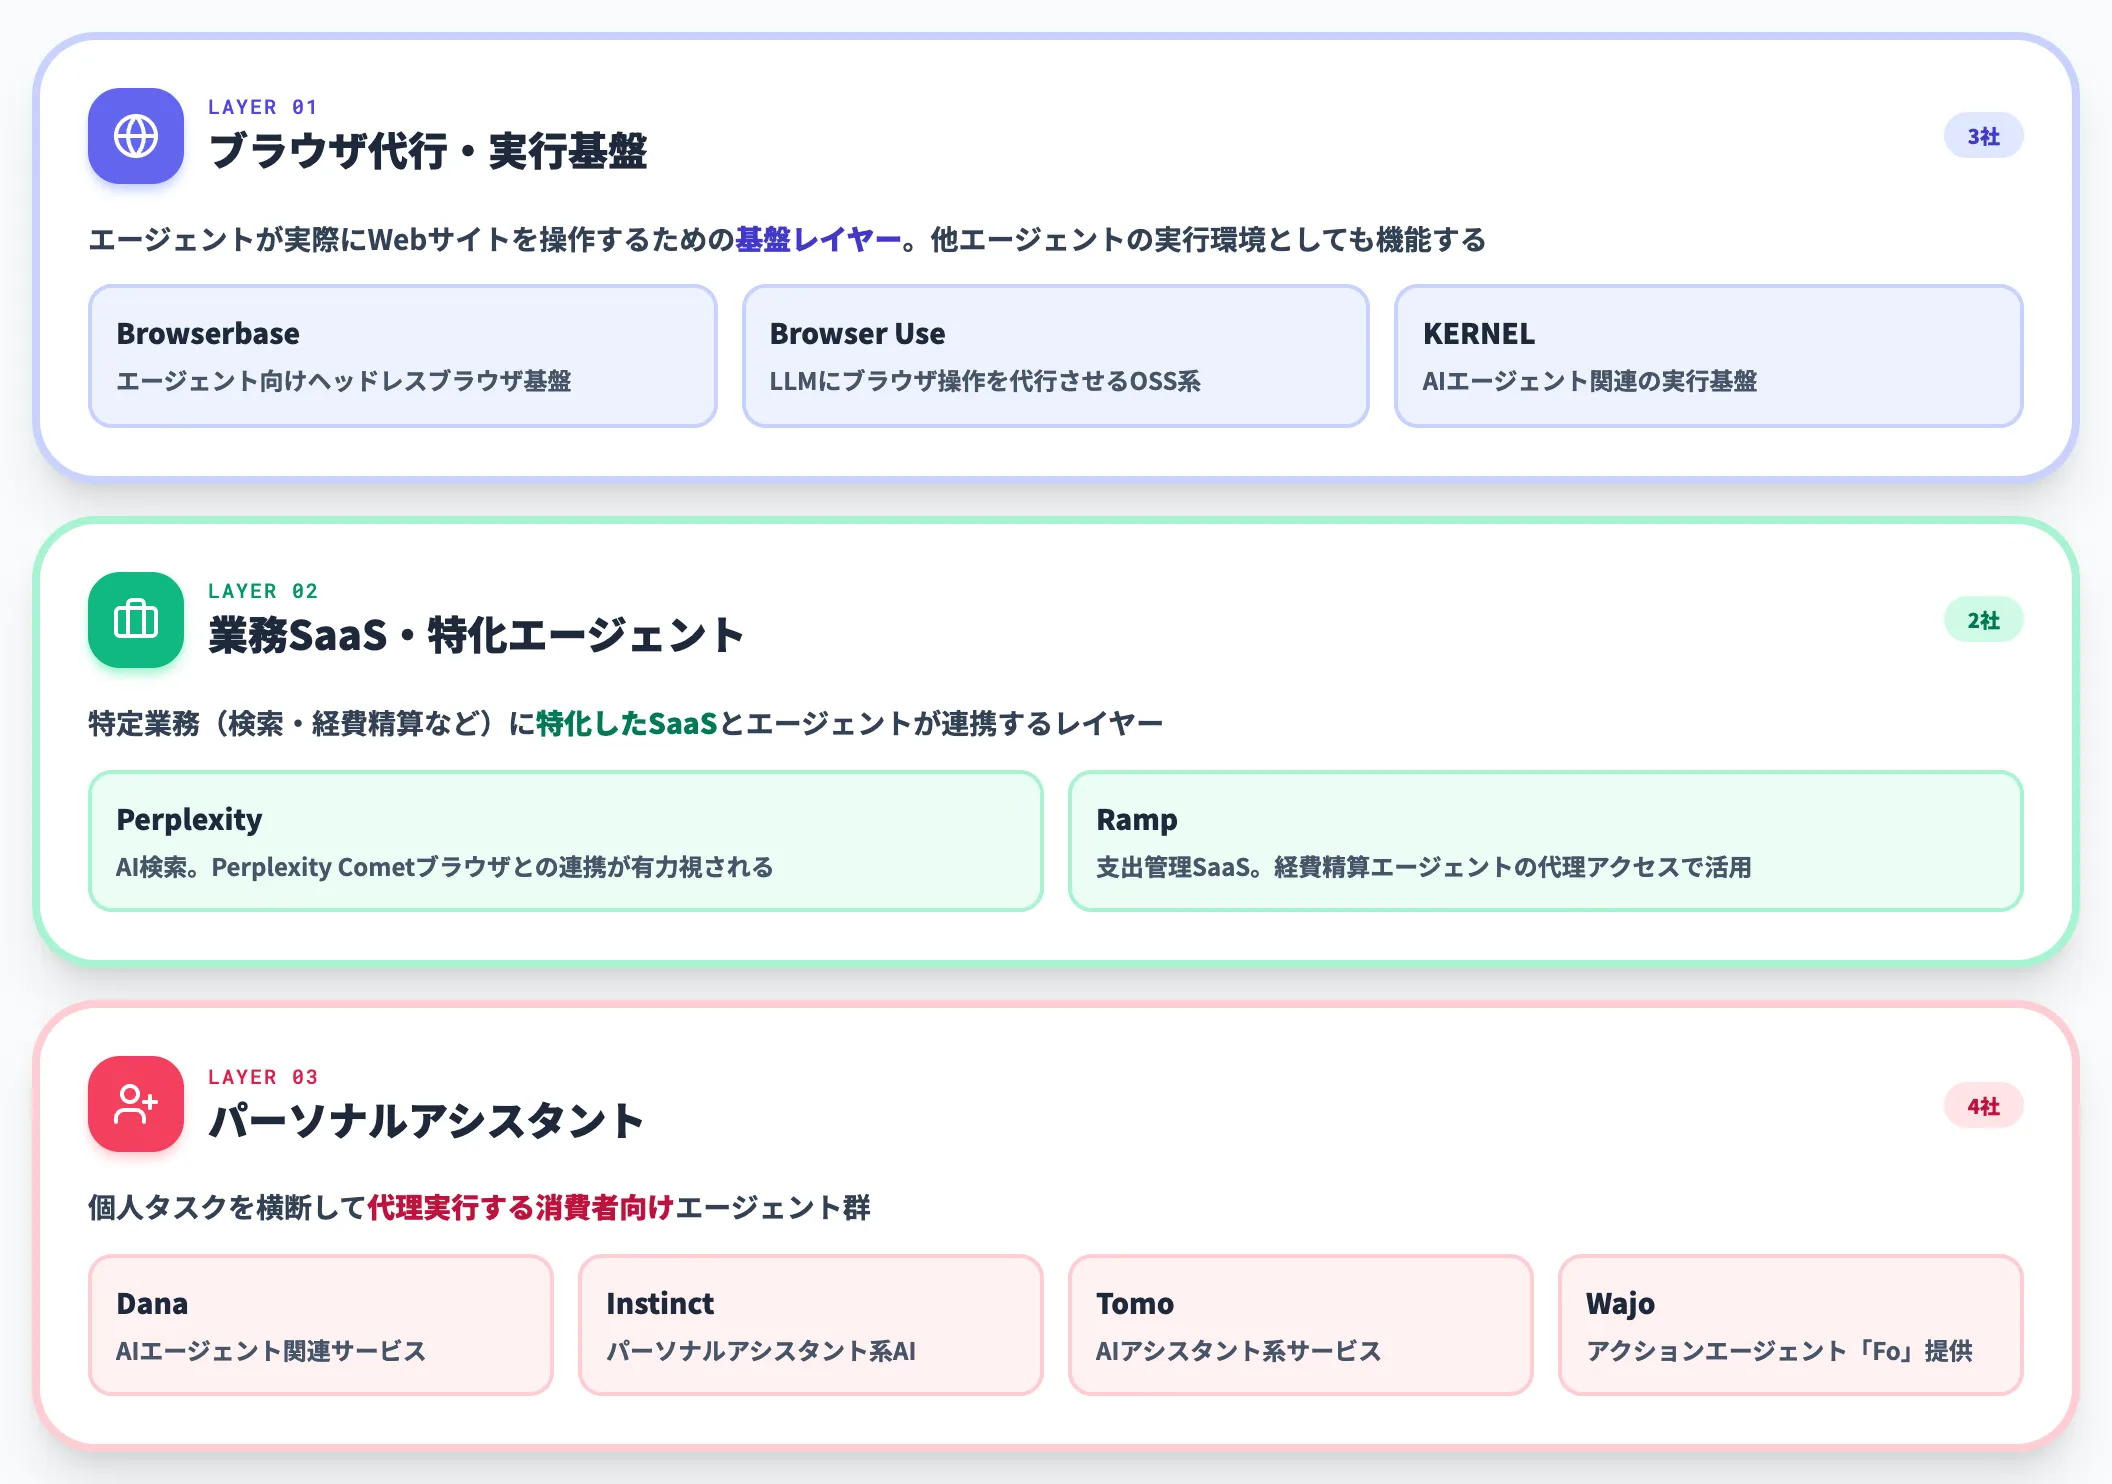2112x1484 pixels.
Task: Select the KERNEL card
Action: point(1709,356)
